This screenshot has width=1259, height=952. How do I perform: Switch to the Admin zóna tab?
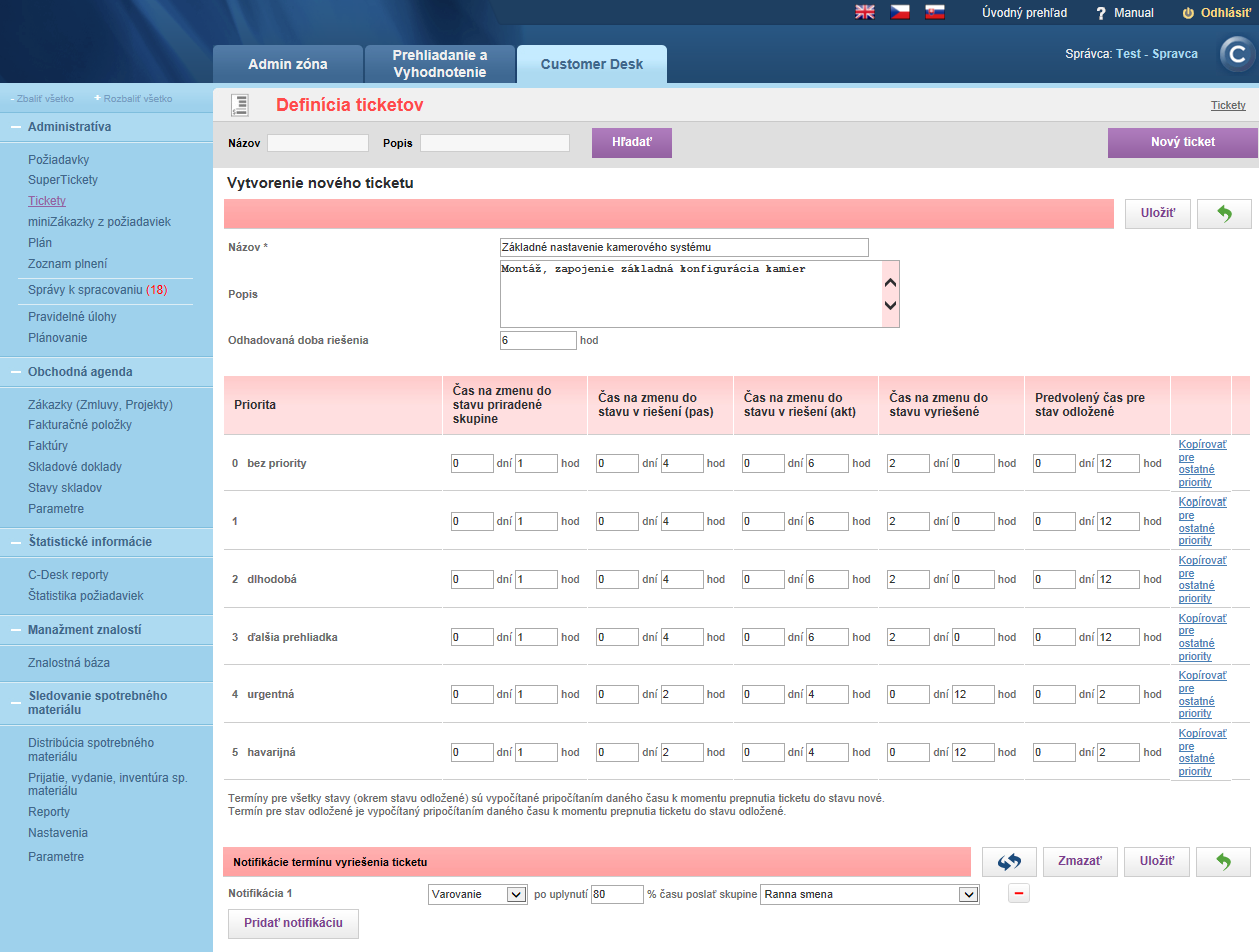(x=288, y=64)
